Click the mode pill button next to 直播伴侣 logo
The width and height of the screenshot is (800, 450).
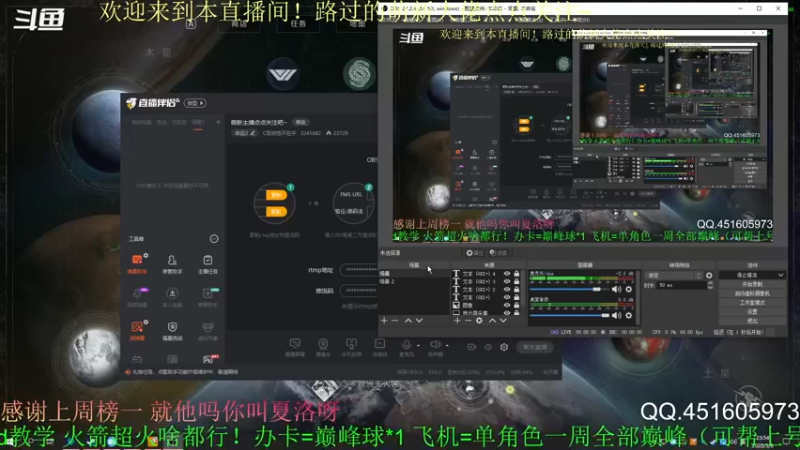pyautogui.click(x=195, y=103)
